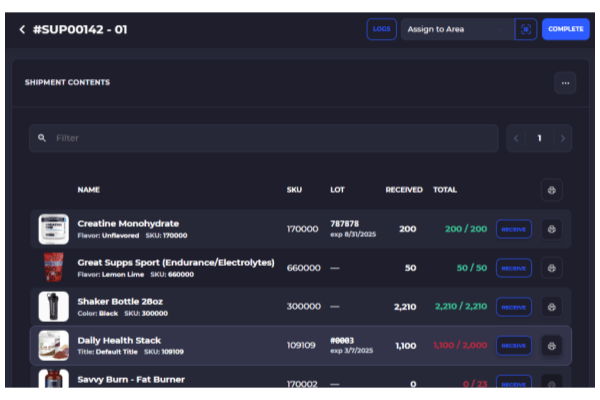Click the COMPLETE button

tap(566, 29)
